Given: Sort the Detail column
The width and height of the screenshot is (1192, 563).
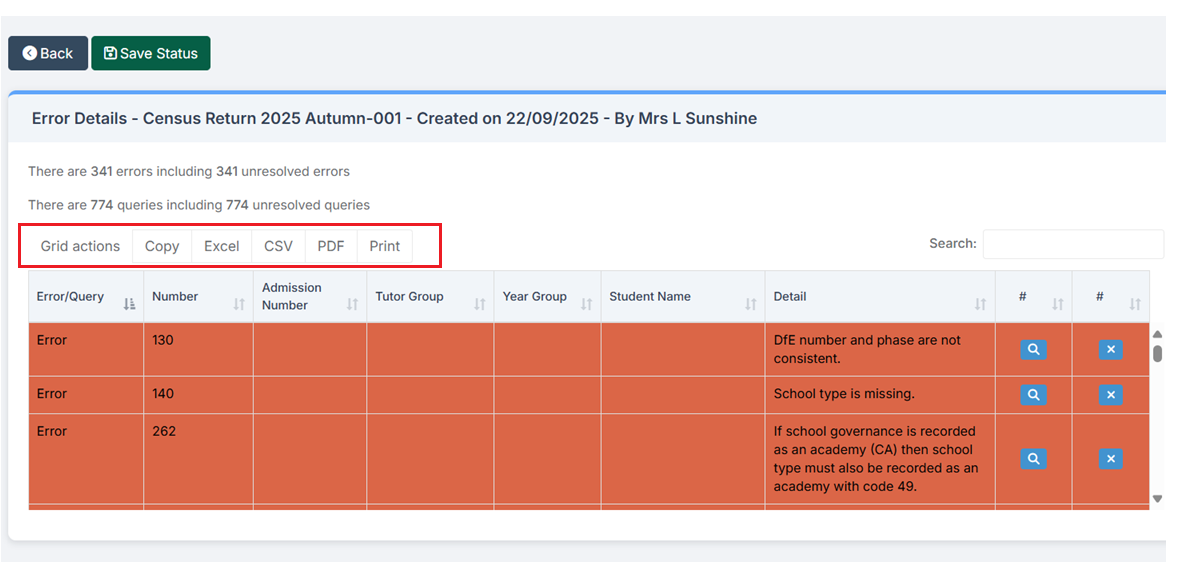Looking at the screenshot, I should pos(980,304).
